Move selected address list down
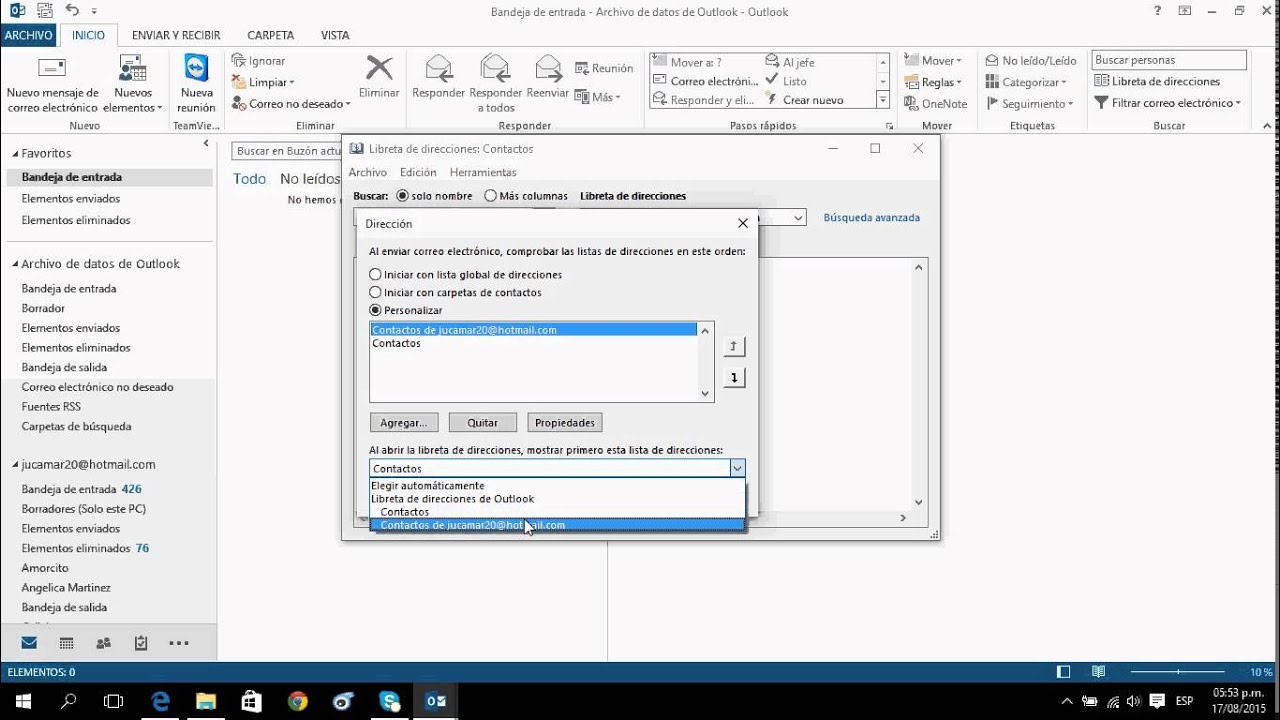This screenshot has width=1280, height=720. [734, 378]
